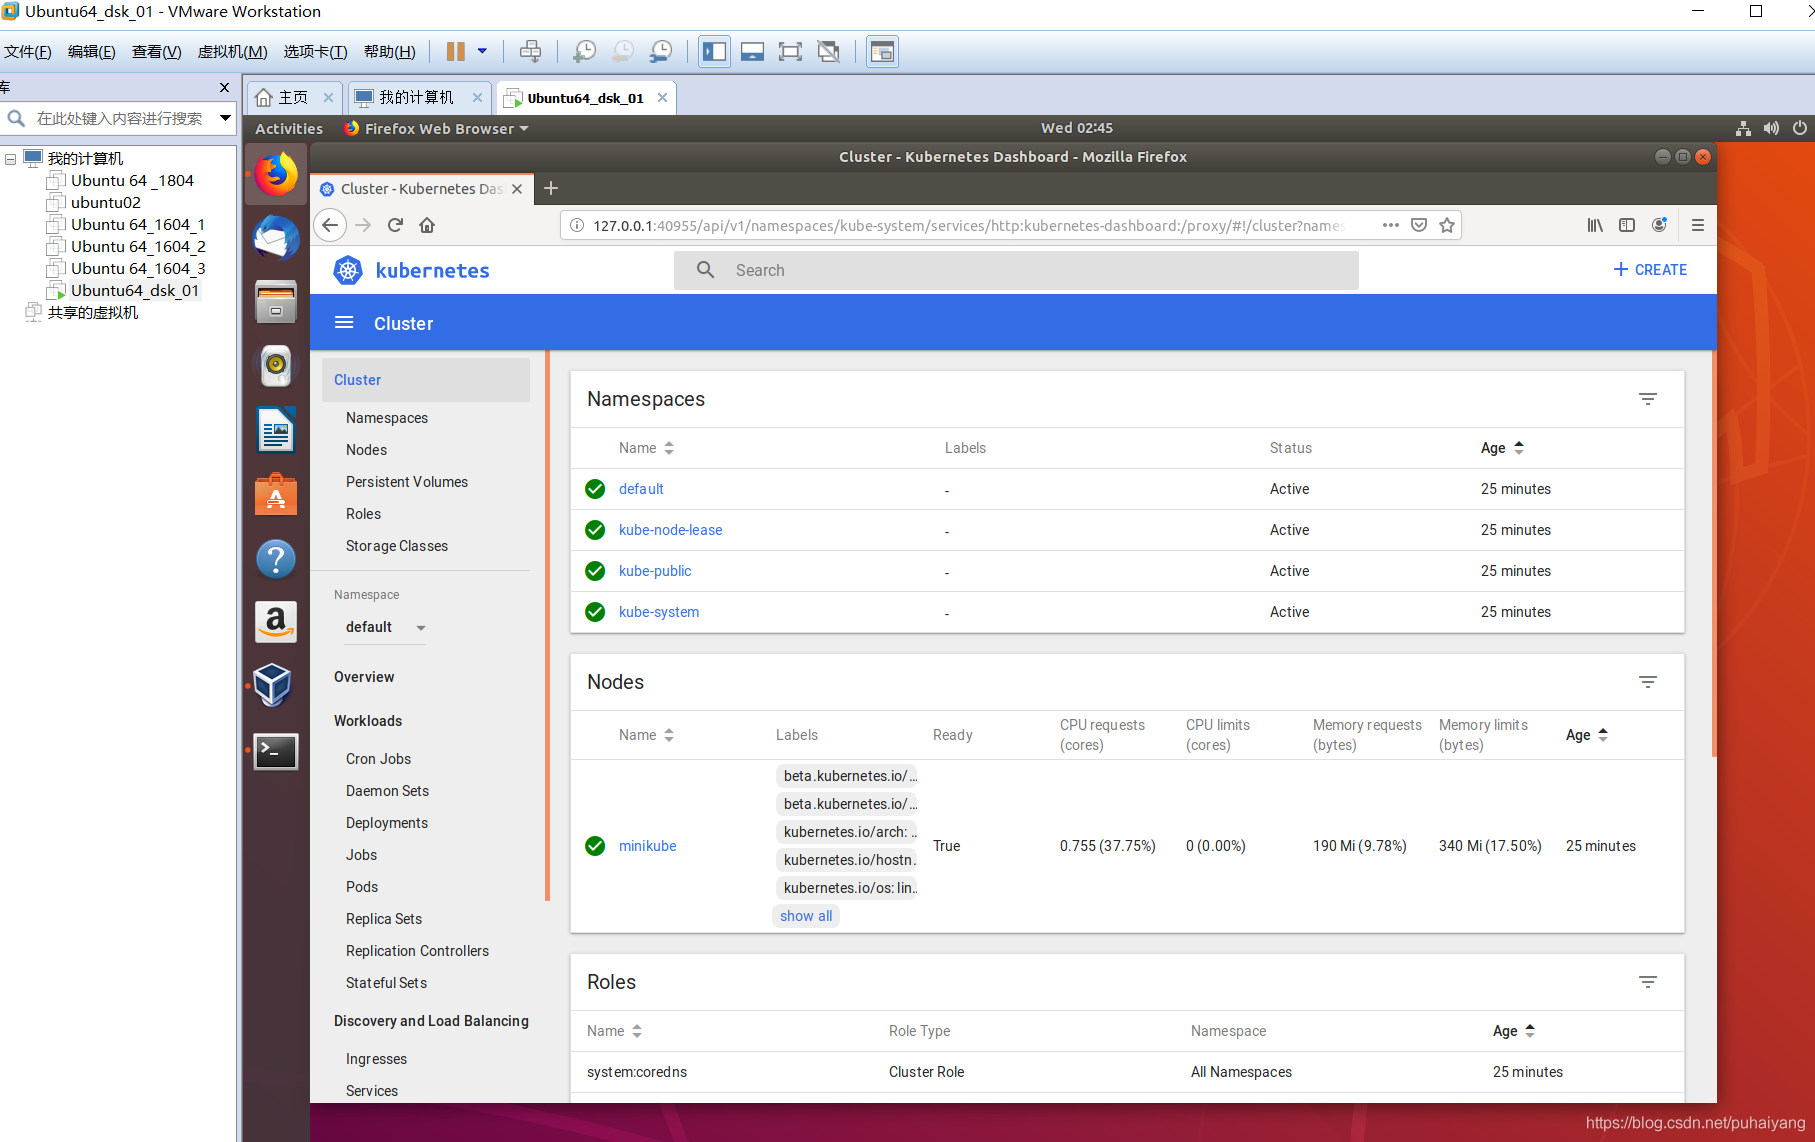
Task: Expand Firefox Web Browser app menu
Action: tap(436, 128)
